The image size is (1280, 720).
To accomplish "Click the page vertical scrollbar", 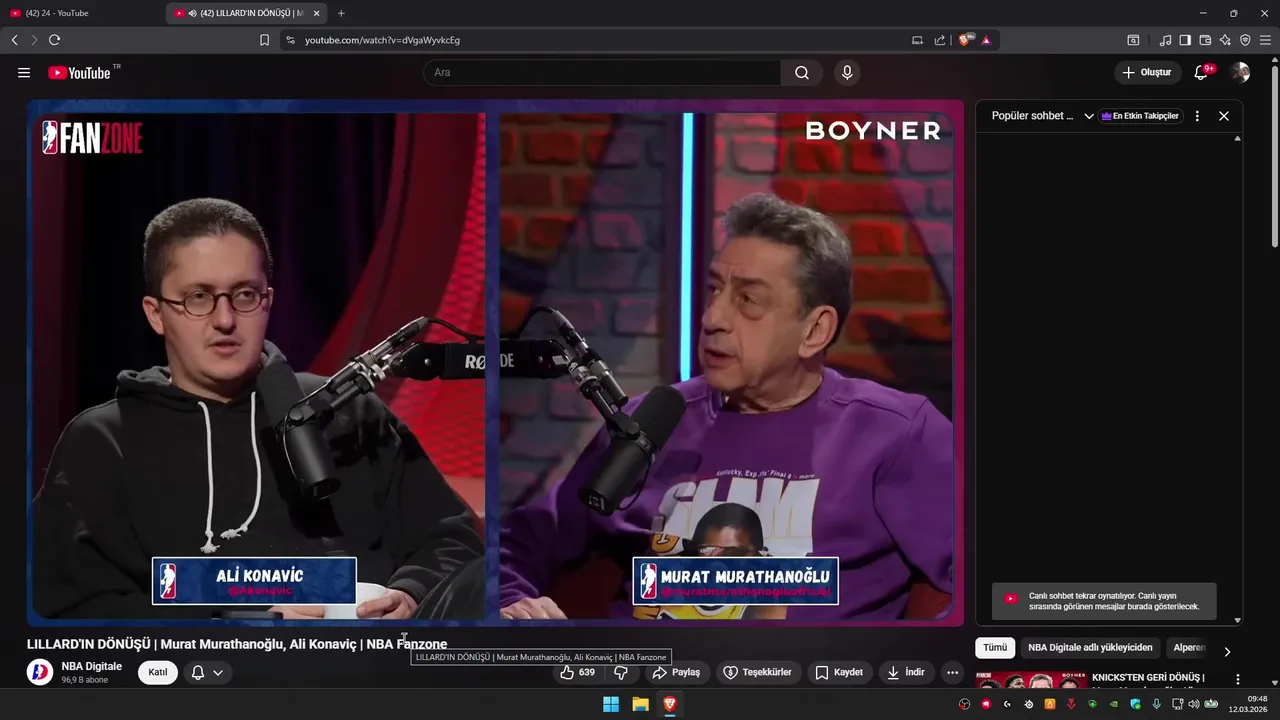I will 1274,155.
